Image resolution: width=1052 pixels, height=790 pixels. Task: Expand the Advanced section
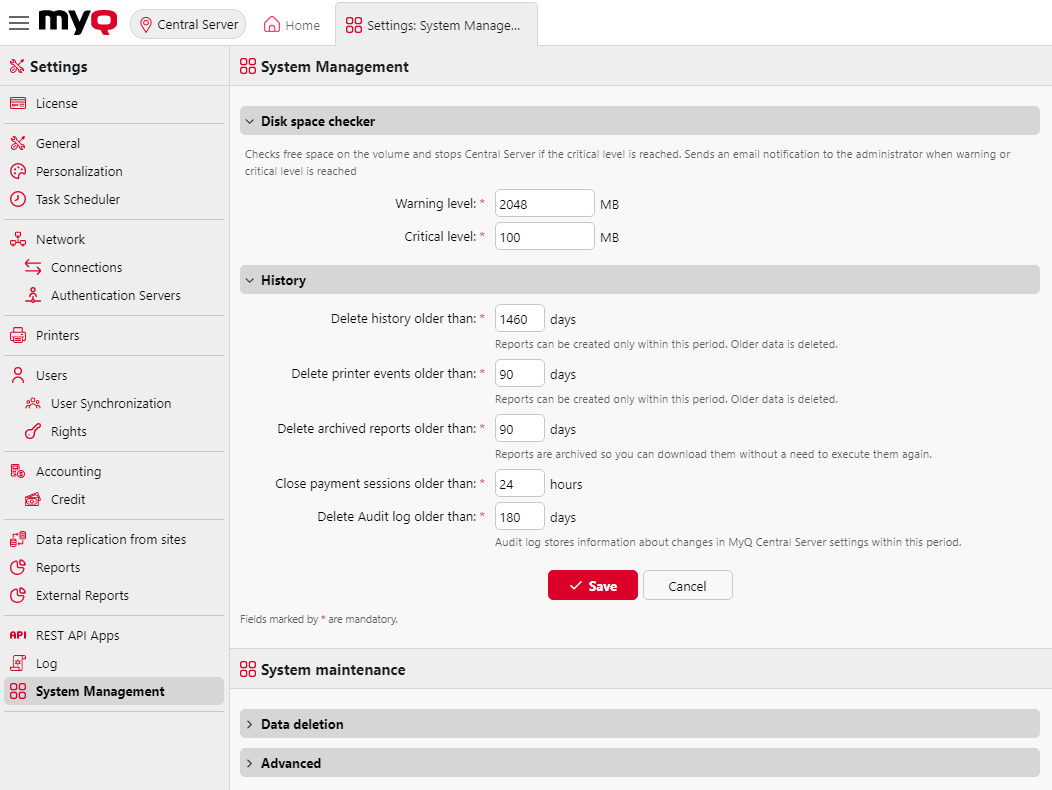coord(249,762)
